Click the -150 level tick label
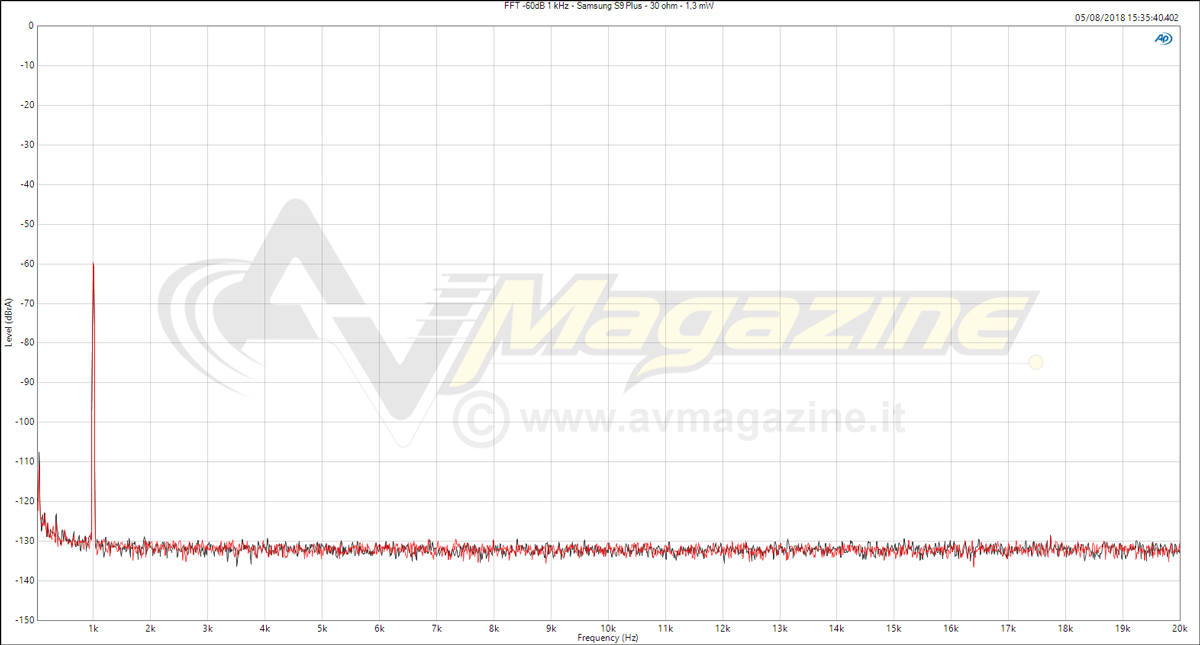Viewport: 1200px width, 645px height. tap(26, 619)
